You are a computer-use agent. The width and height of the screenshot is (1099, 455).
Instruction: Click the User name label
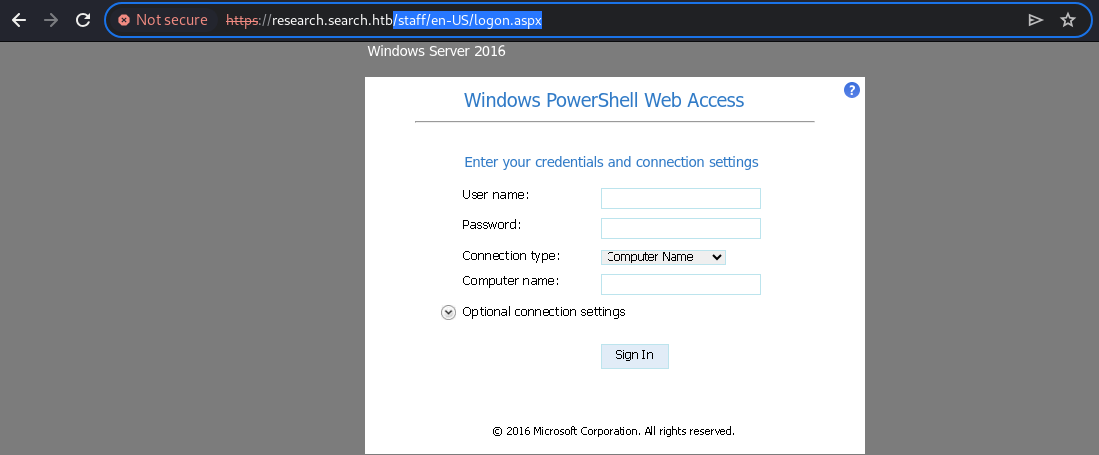tap(496, 195)
